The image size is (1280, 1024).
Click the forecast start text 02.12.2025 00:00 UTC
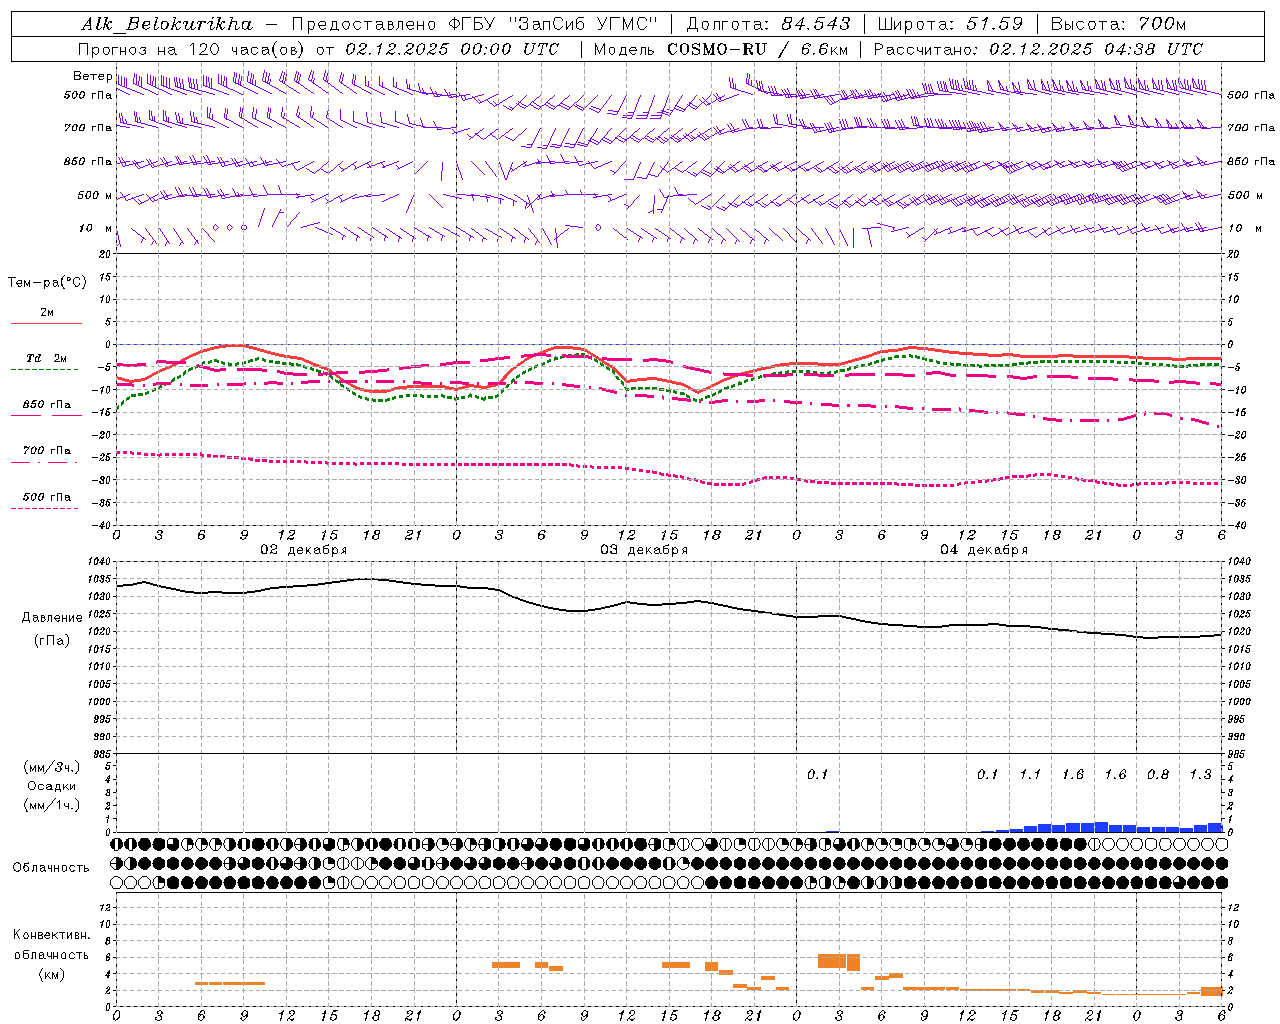[452, 49]
